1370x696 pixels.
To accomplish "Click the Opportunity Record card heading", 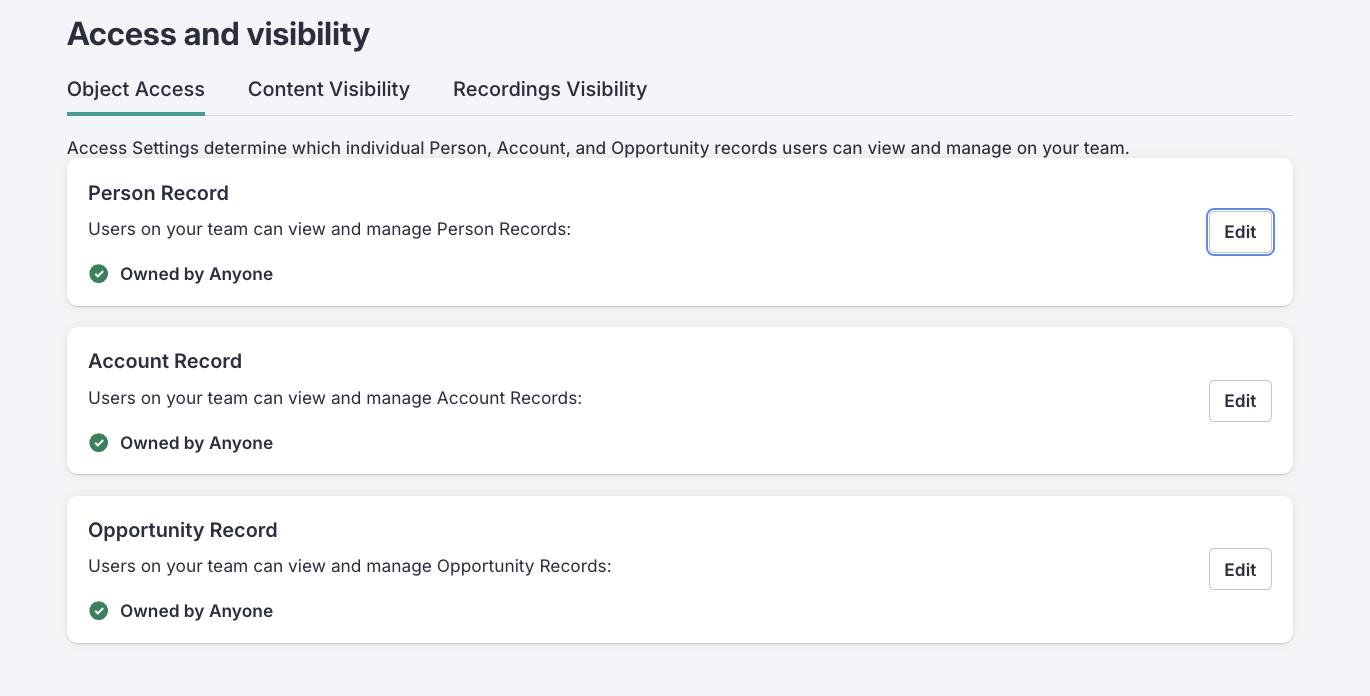I will tap(182, 530).
